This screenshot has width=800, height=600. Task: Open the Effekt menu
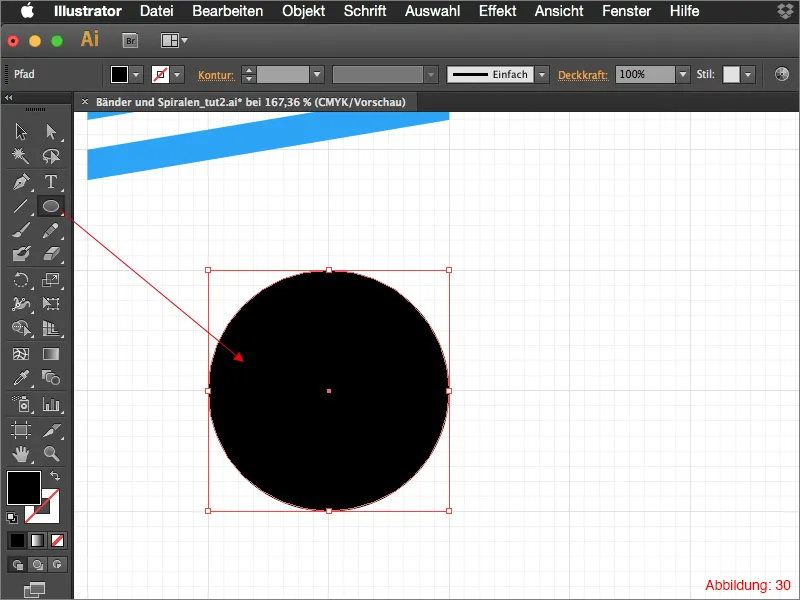[x=497, y=12]
